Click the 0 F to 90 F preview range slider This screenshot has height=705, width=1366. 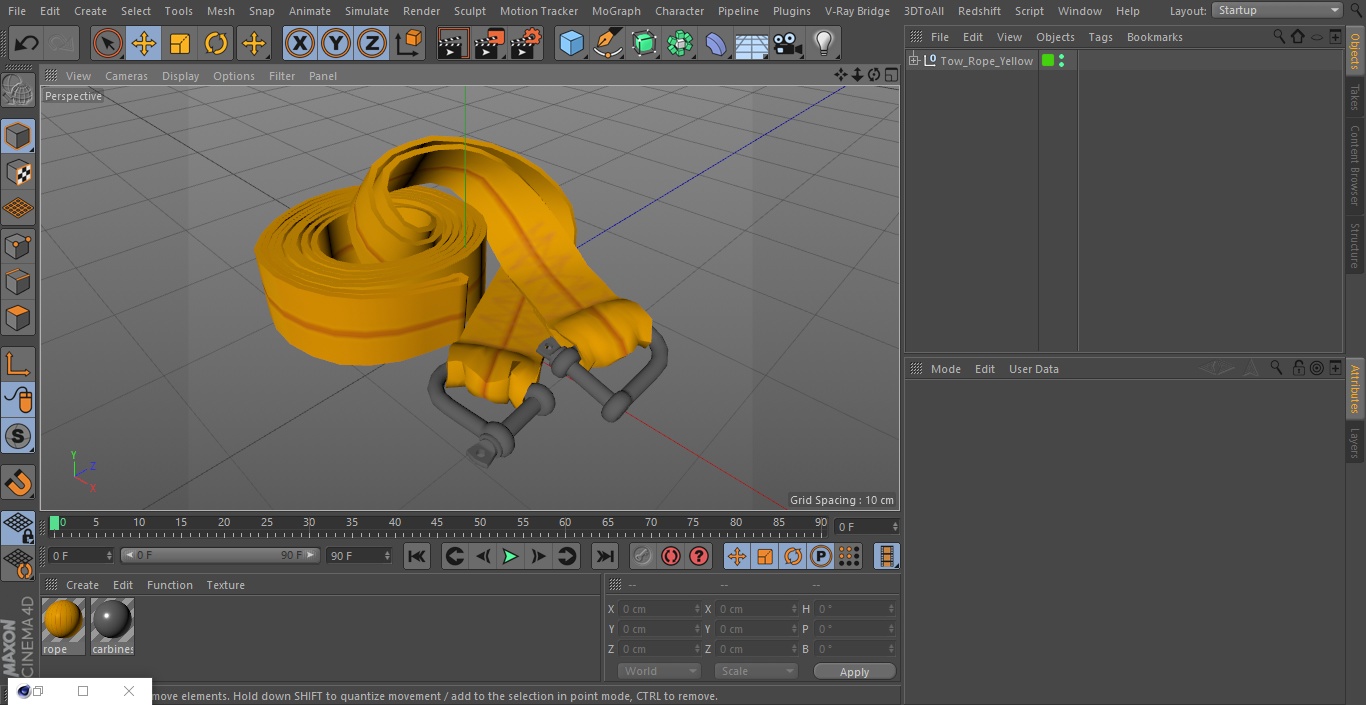(220, 555)
